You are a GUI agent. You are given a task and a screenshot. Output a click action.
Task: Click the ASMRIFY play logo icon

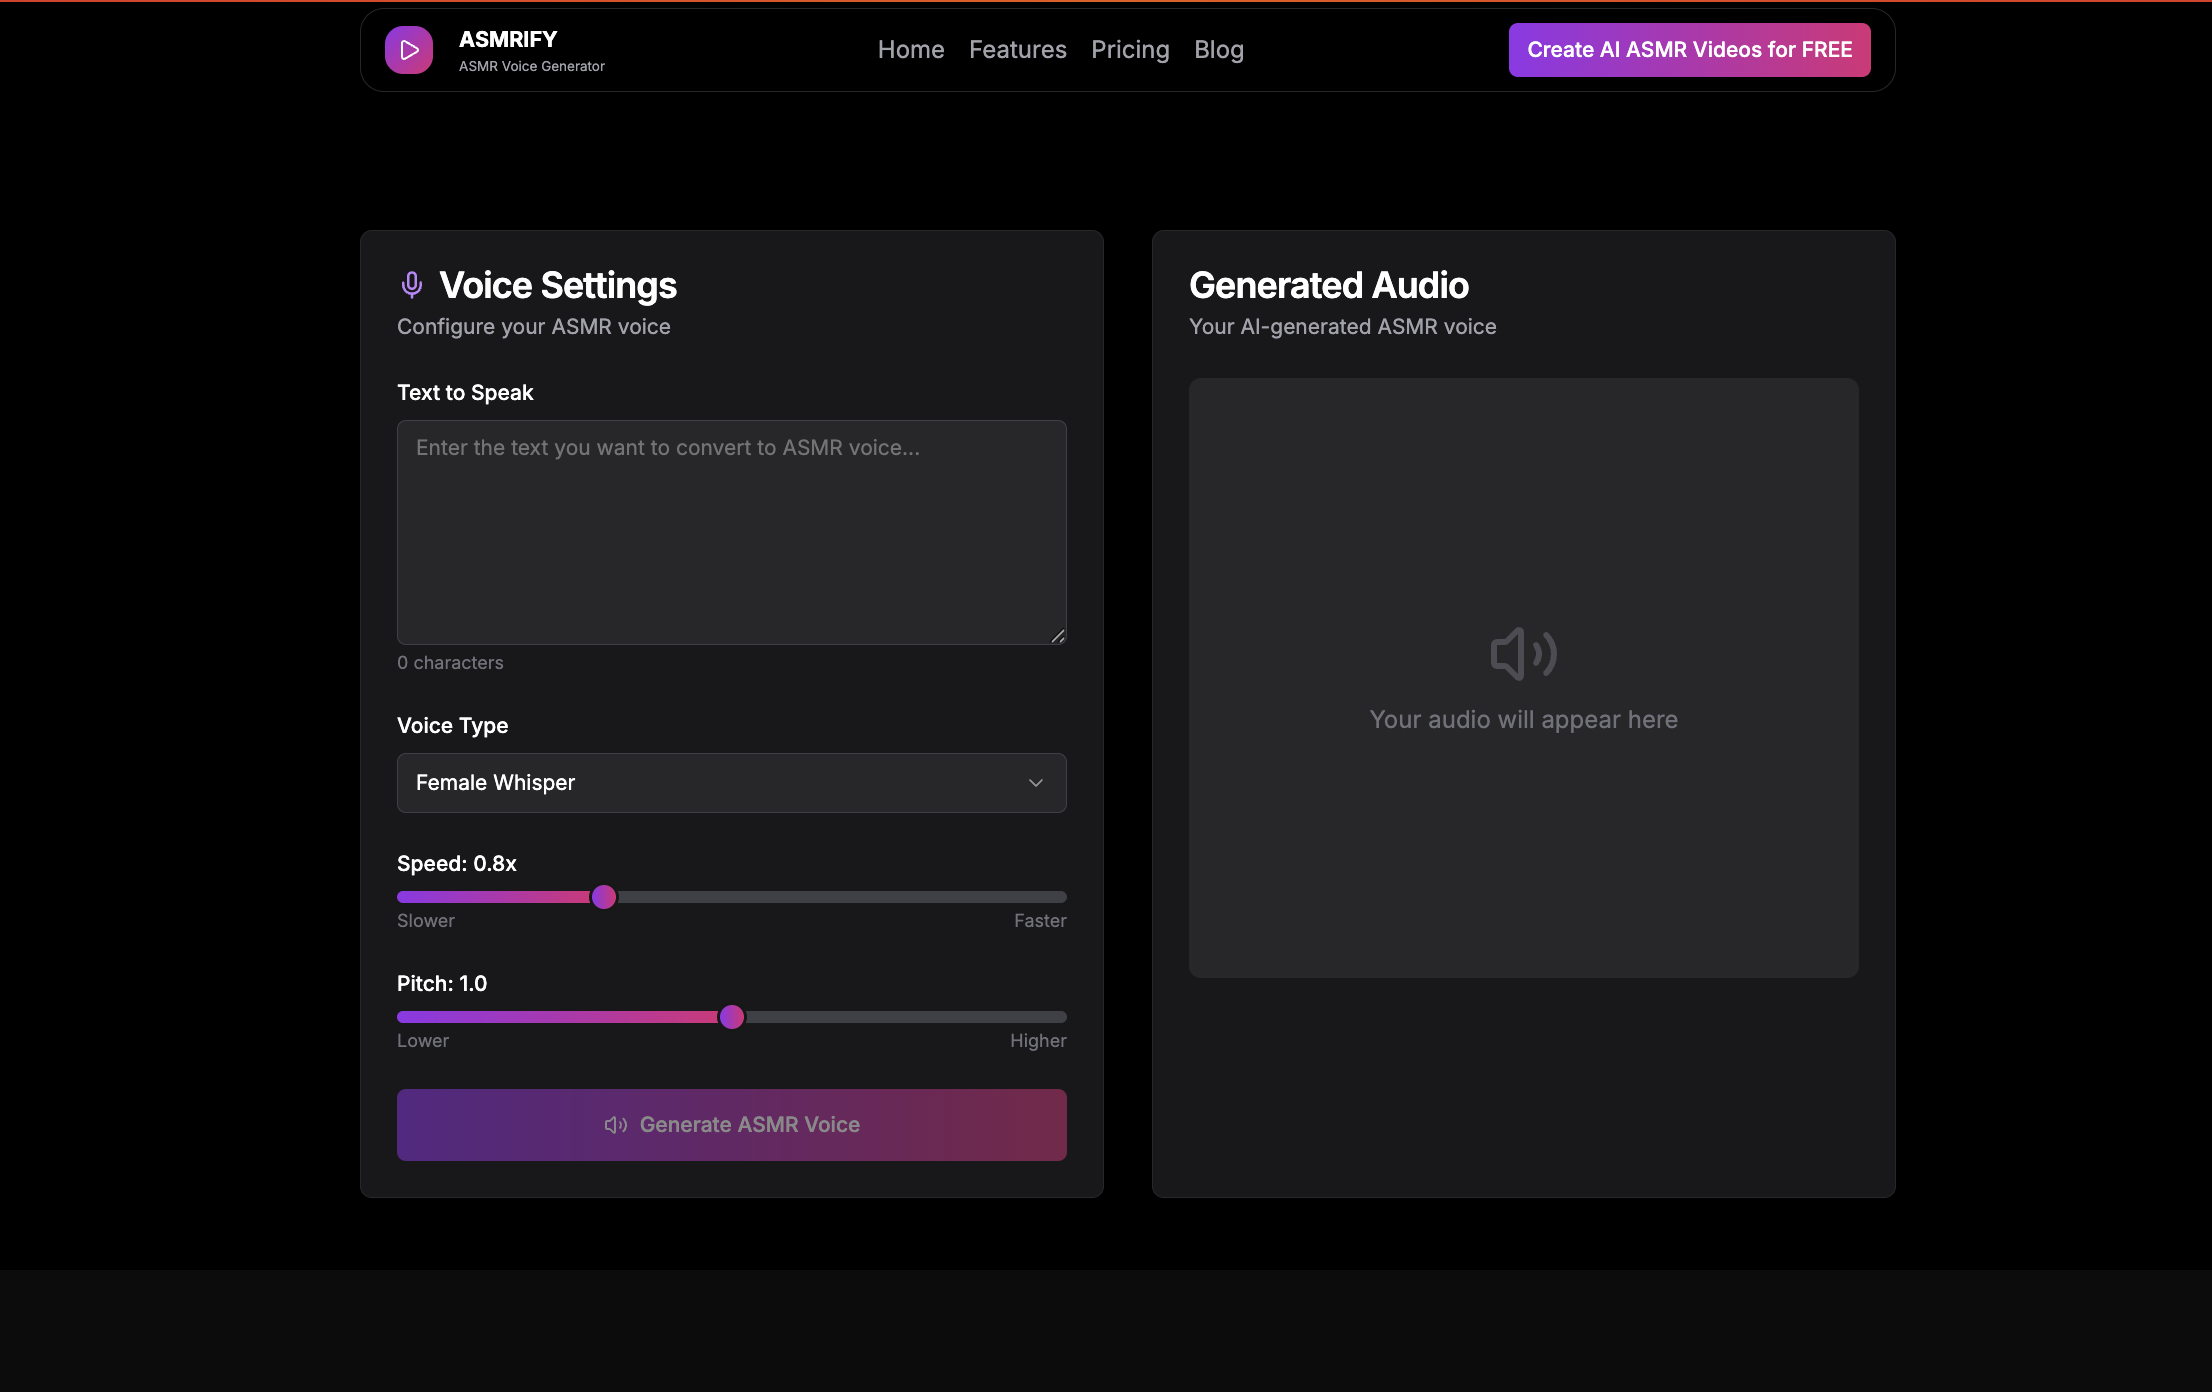409,49
